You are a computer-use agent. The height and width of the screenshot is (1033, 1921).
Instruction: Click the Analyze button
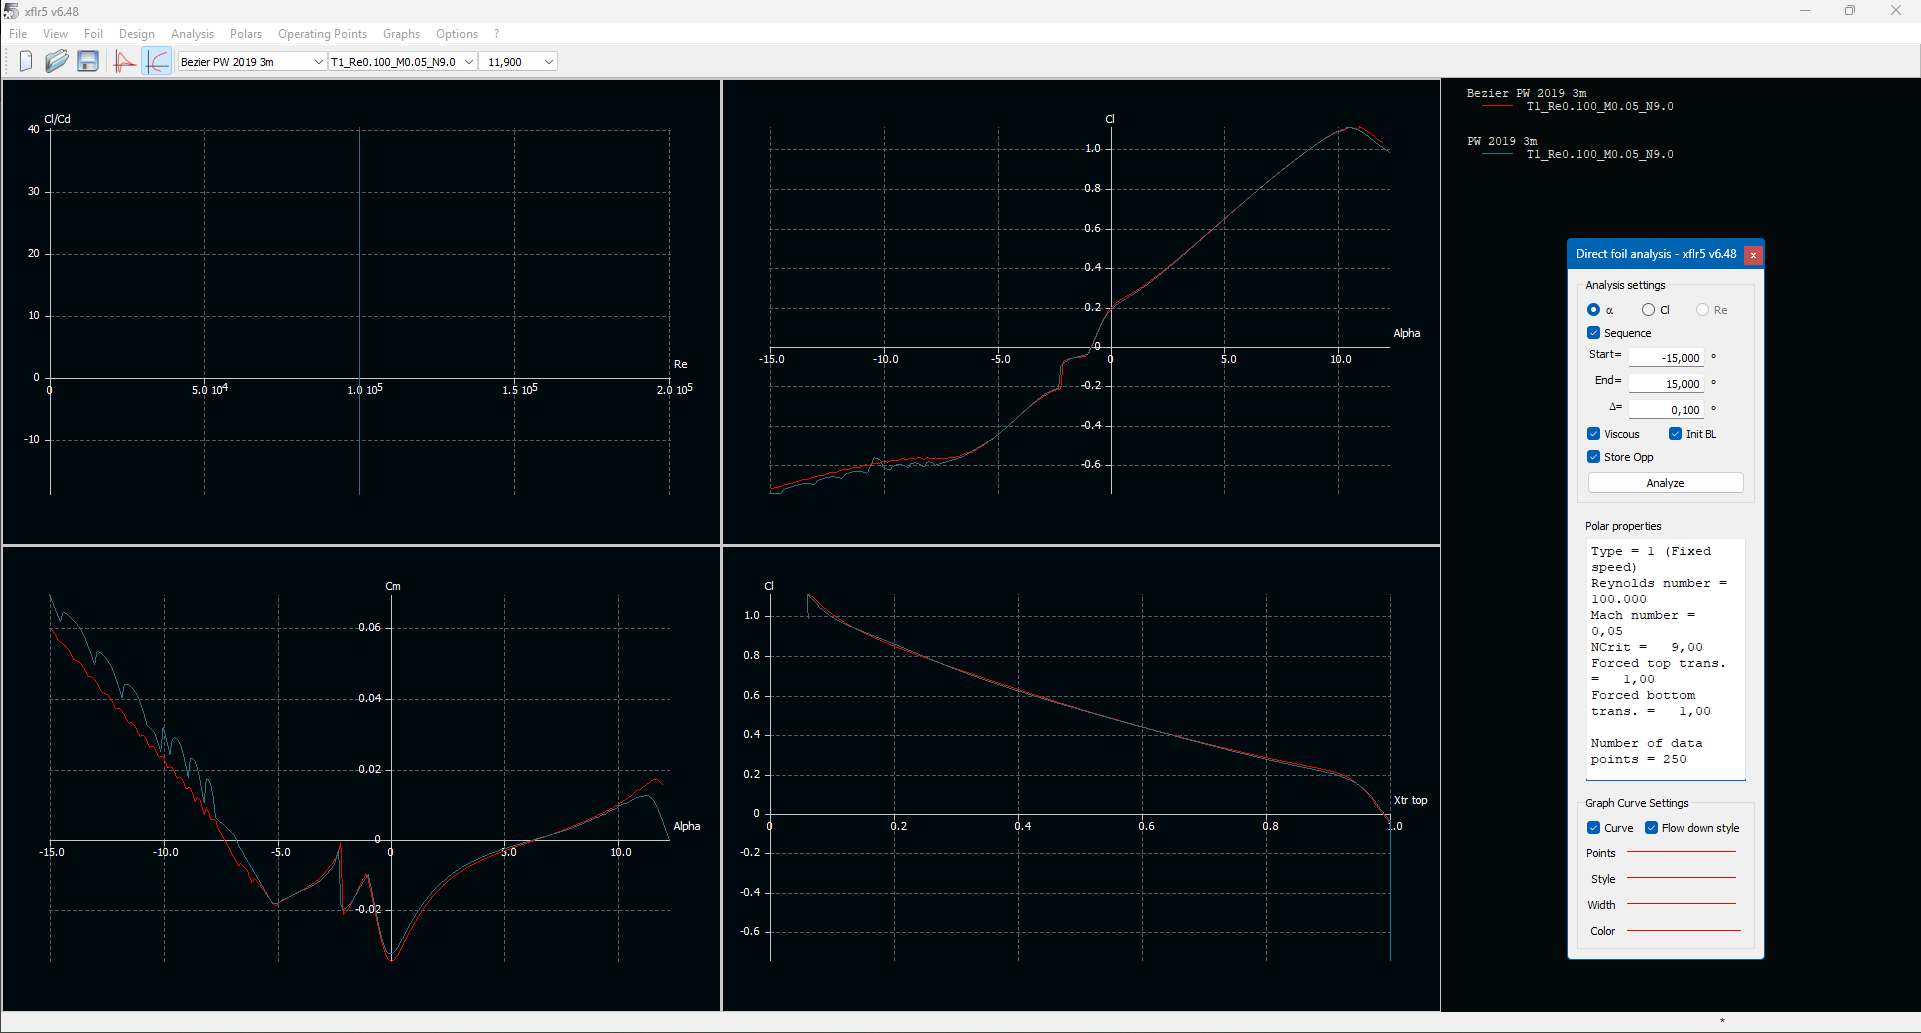[x=1664, y=482]
